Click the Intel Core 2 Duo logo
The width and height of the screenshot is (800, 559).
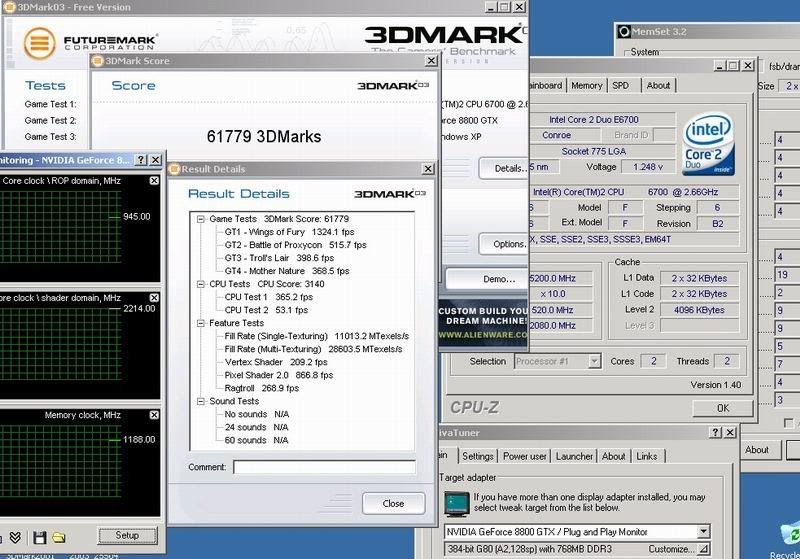707,146
